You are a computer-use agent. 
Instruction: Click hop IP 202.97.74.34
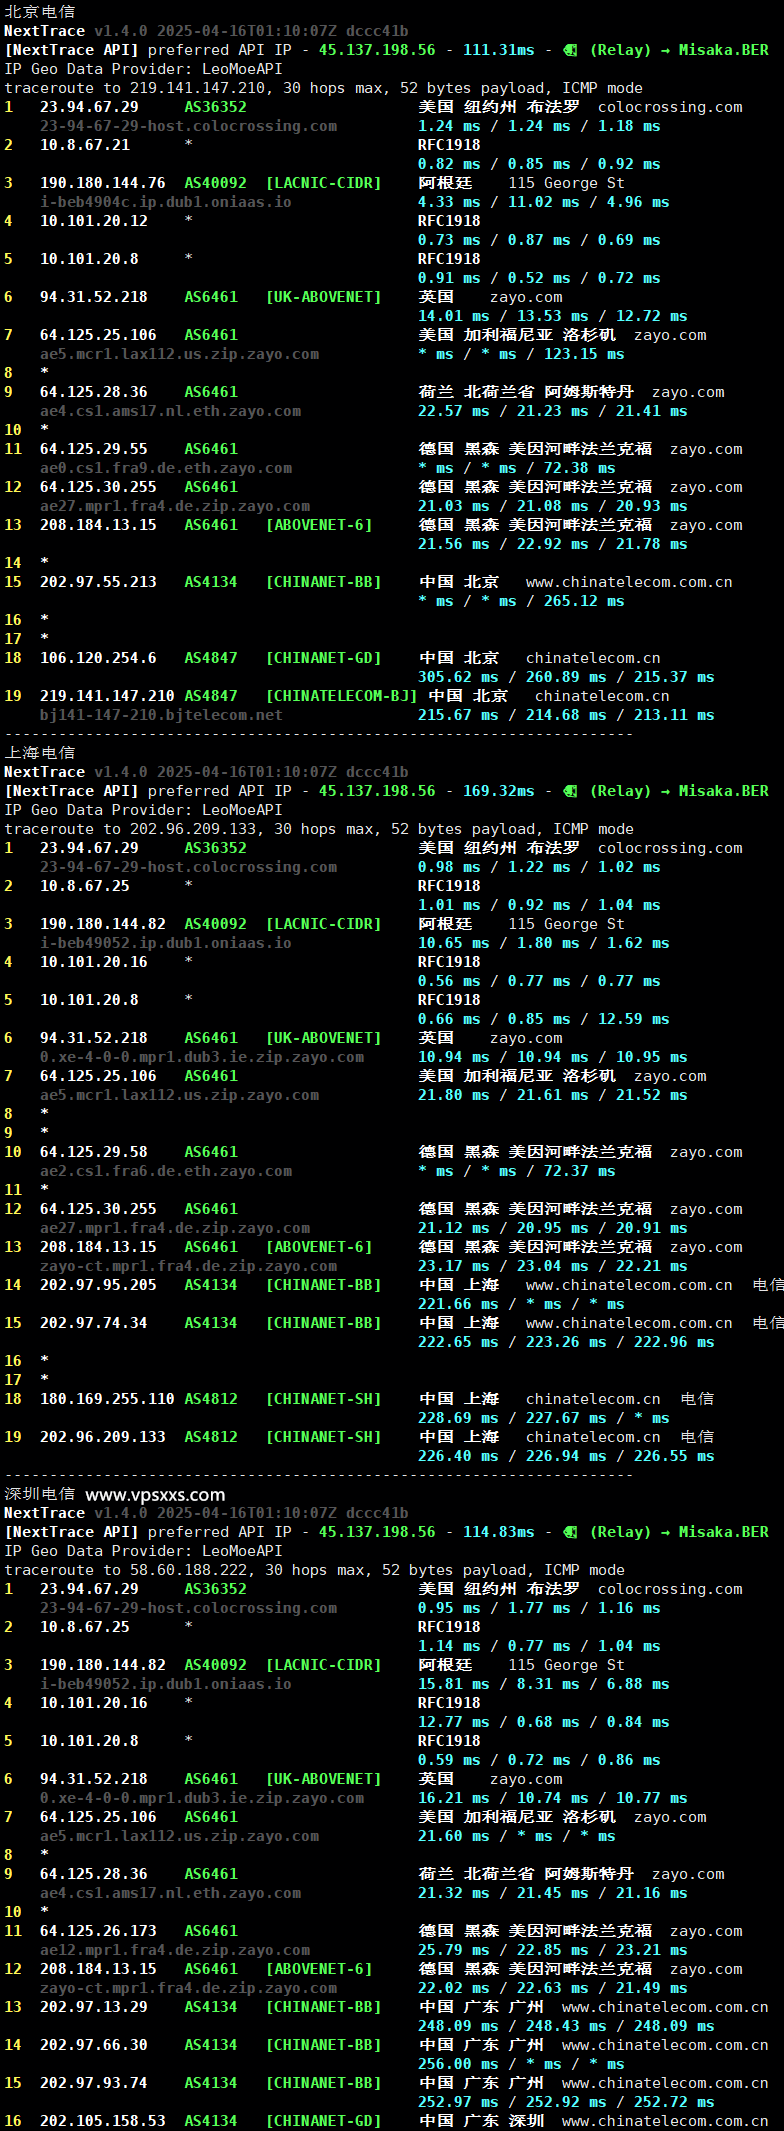(x=94, y=1323)
